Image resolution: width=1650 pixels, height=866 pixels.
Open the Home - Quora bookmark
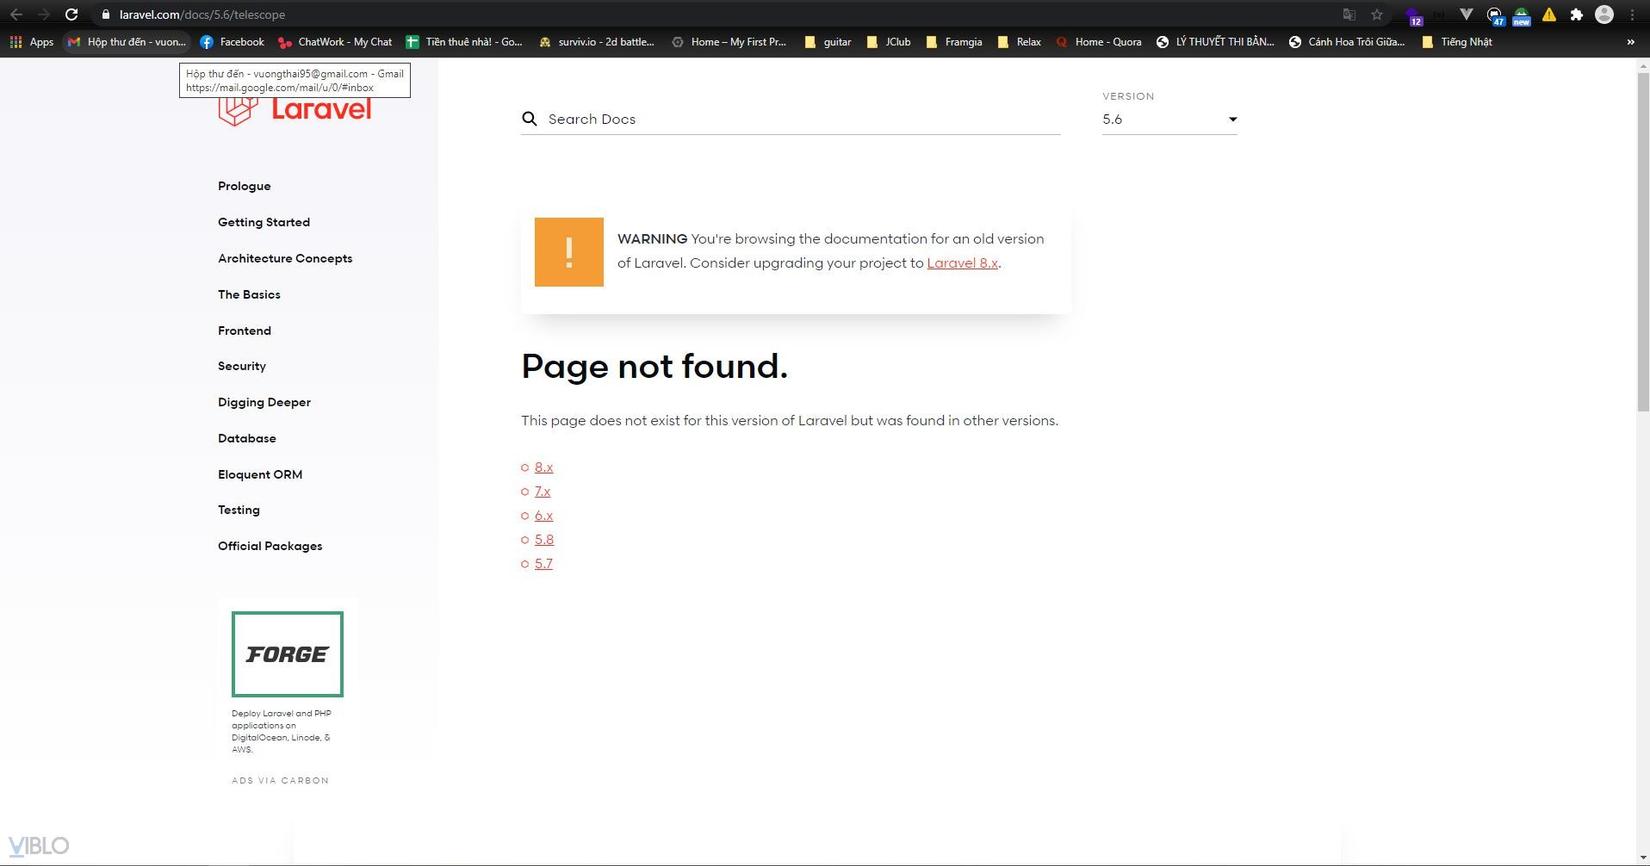[1098, 42]
